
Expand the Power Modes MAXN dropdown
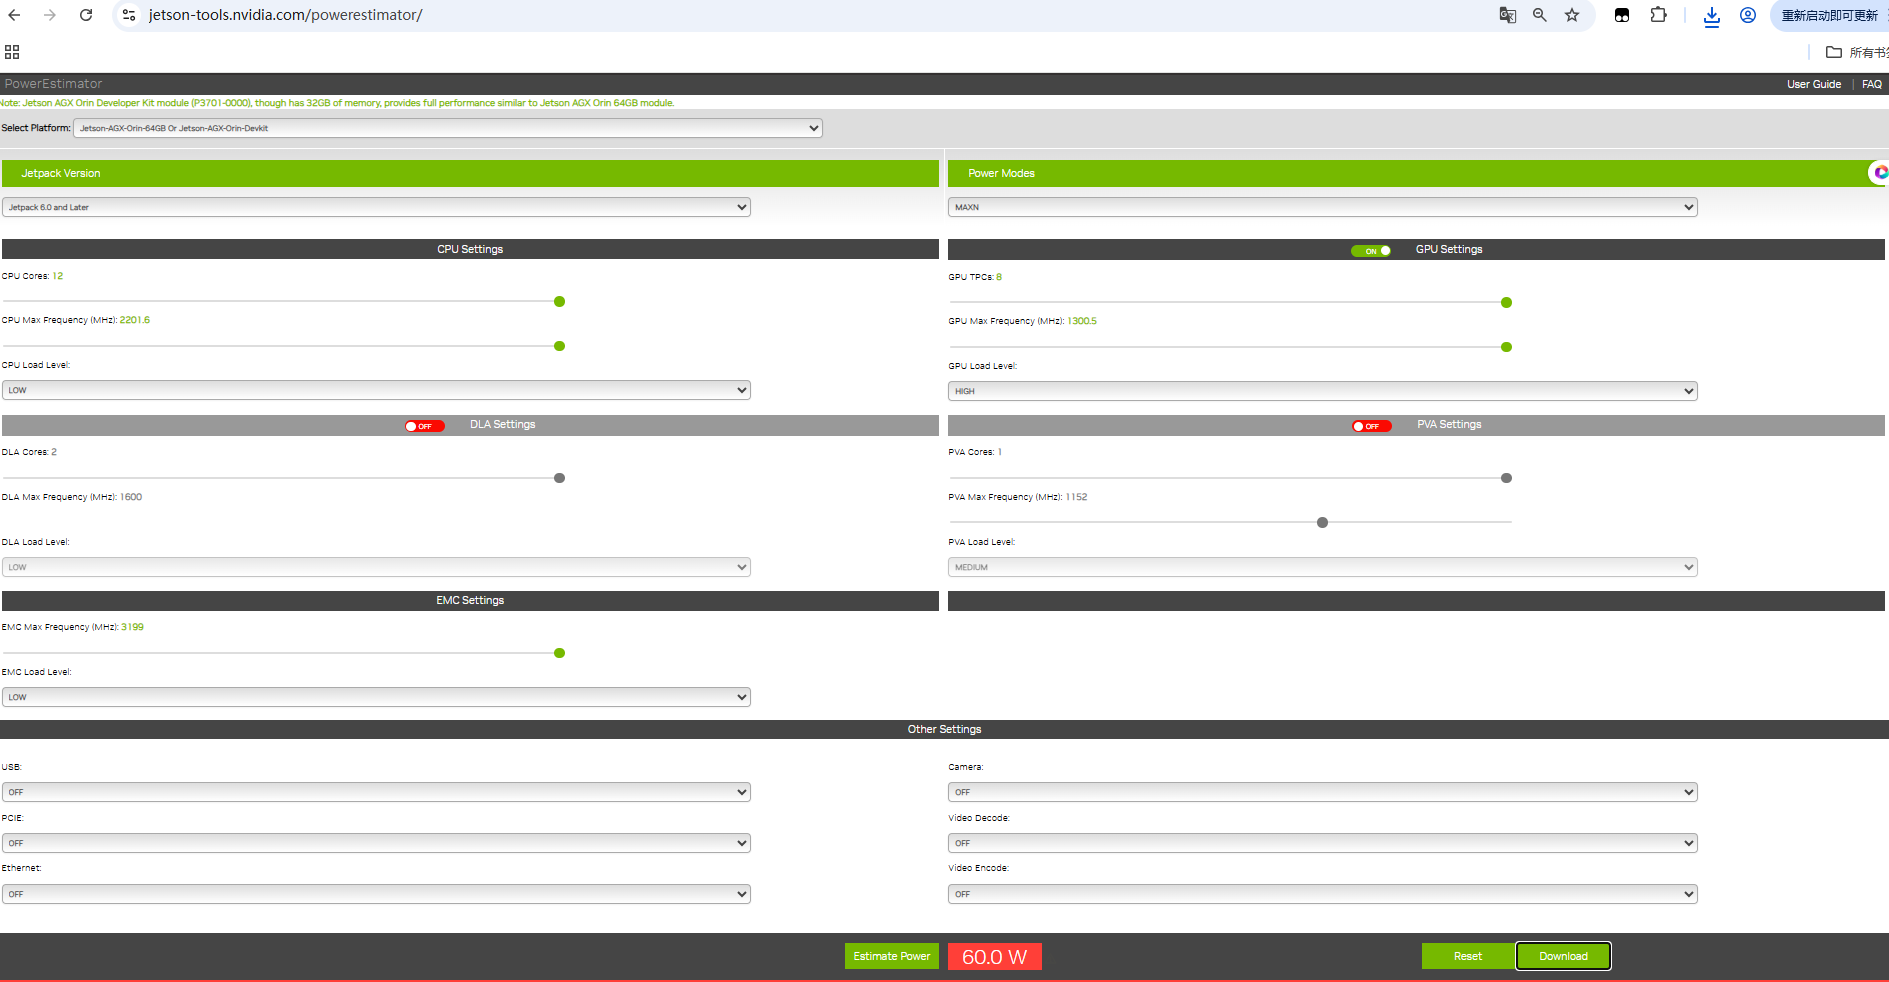click(1322, 207)
